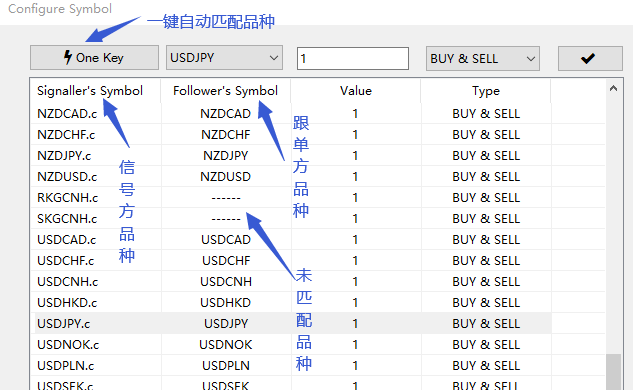Select the USDHKD.c row
This screenshot has width=633, height=390.
pos(291,302)
